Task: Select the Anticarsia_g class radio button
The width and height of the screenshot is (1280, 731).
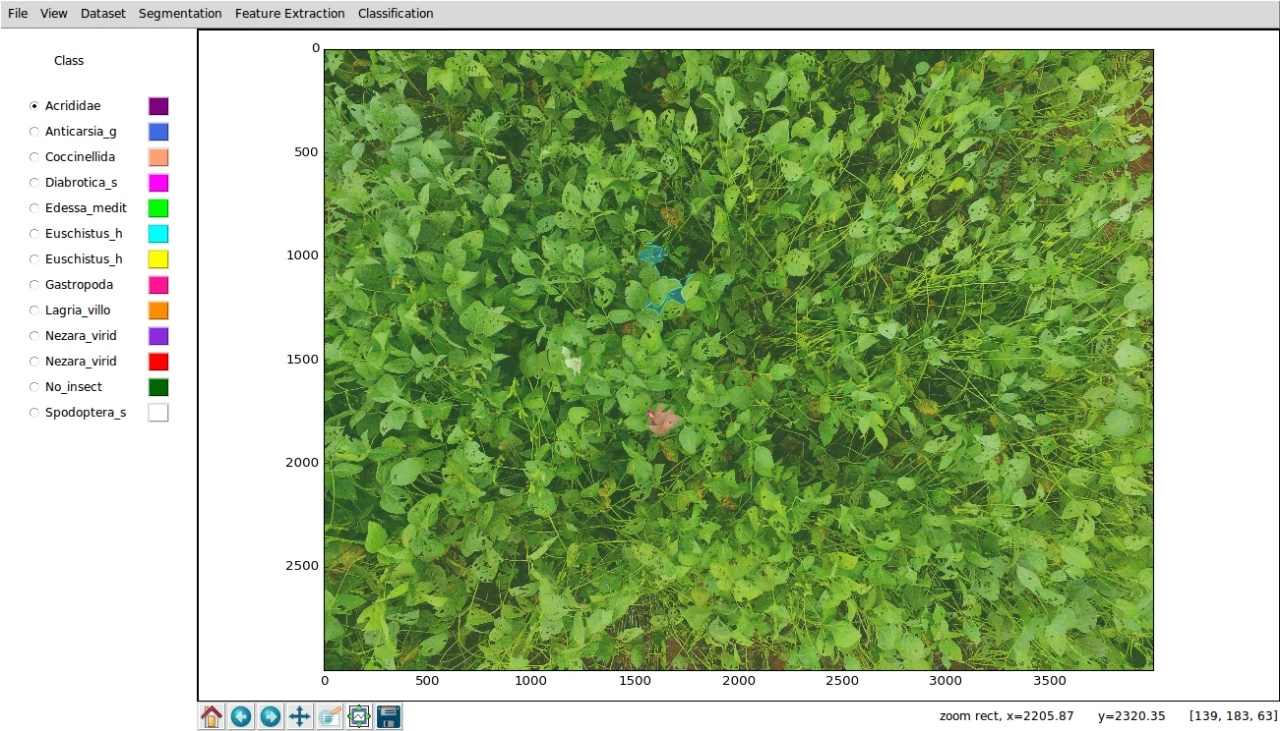Action: (x=35, y=131)
